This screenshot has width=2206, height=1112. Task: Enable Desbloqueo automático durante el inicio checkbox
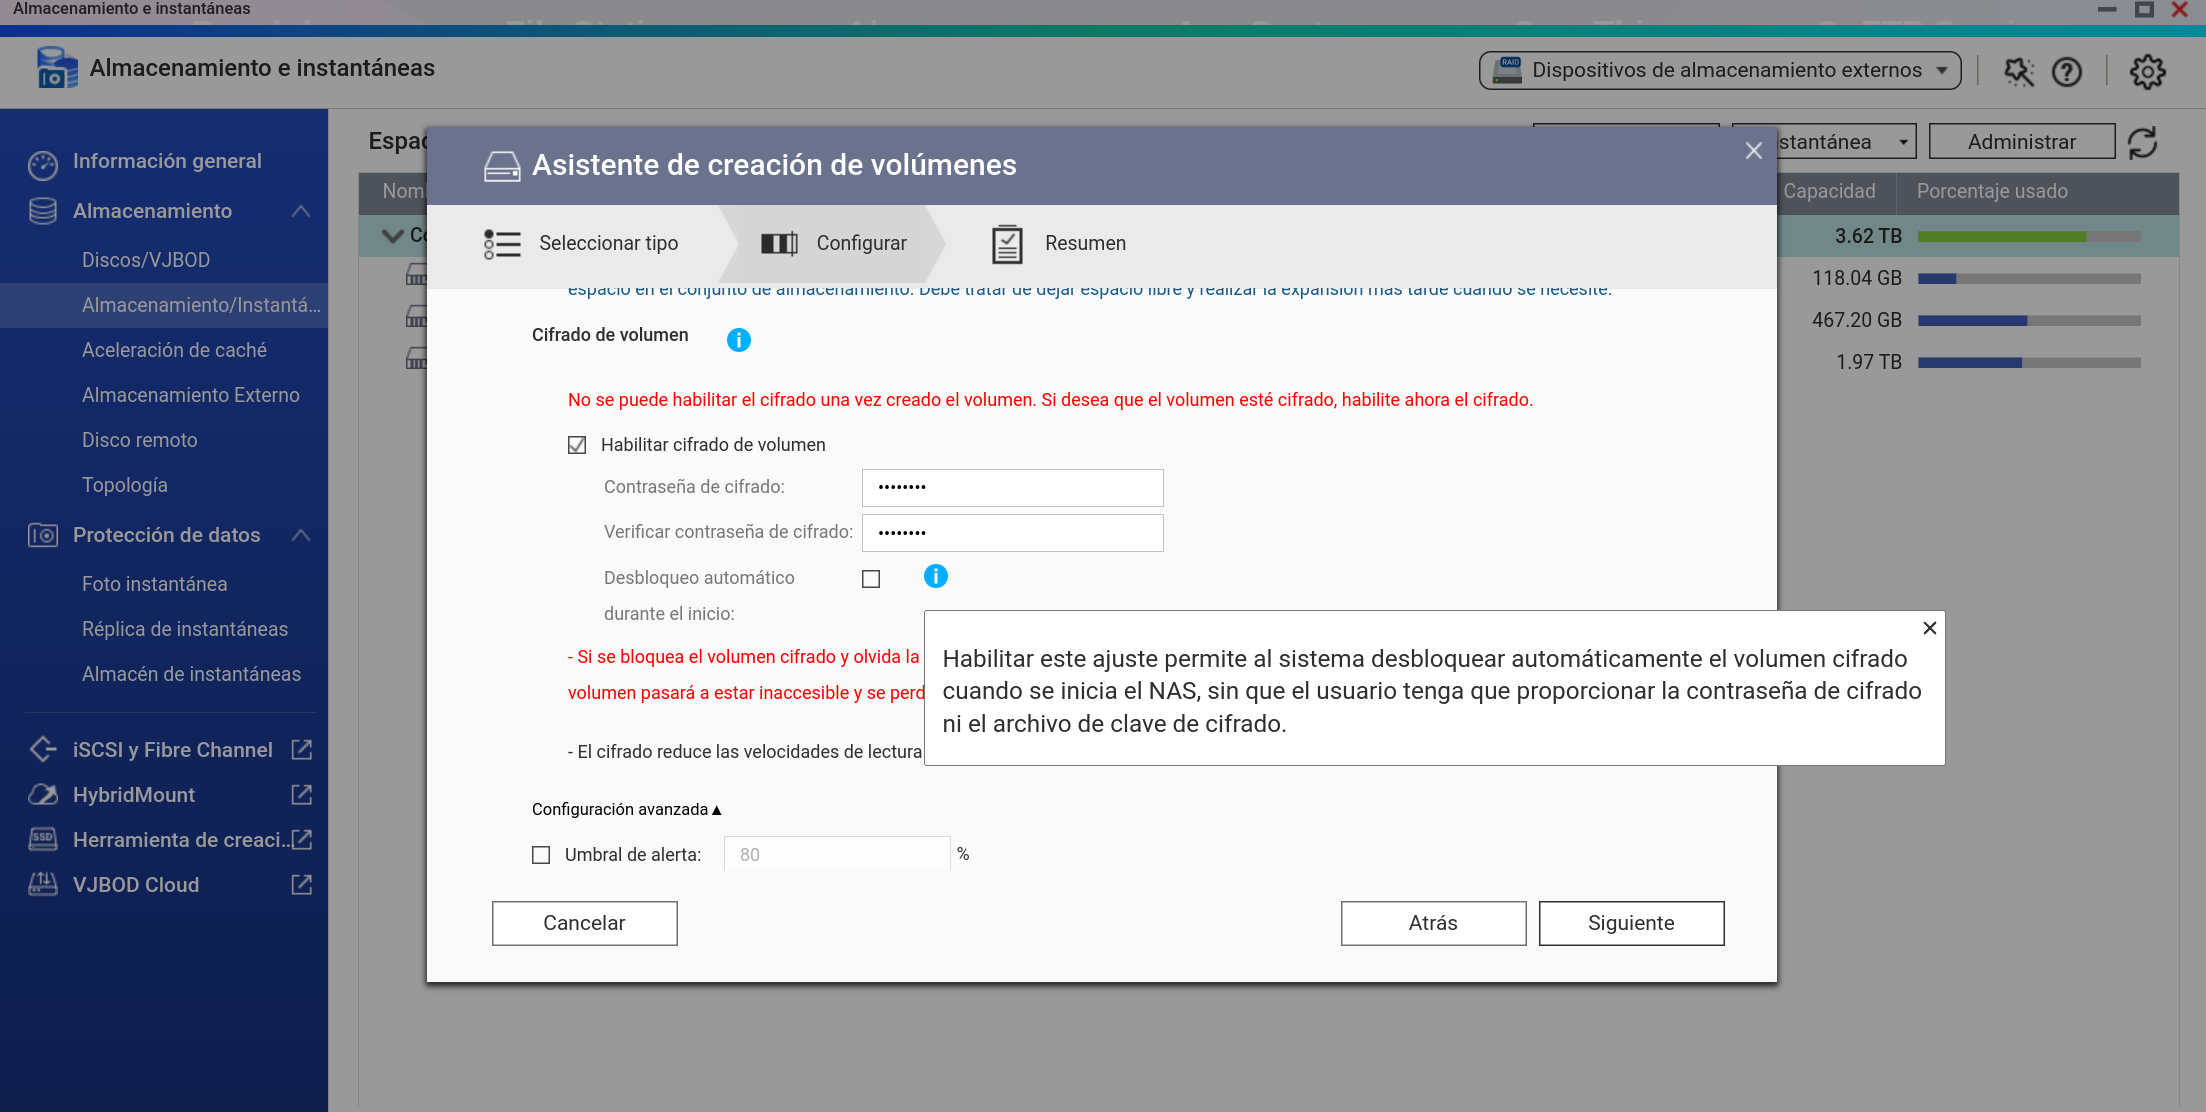click(871, 579)
